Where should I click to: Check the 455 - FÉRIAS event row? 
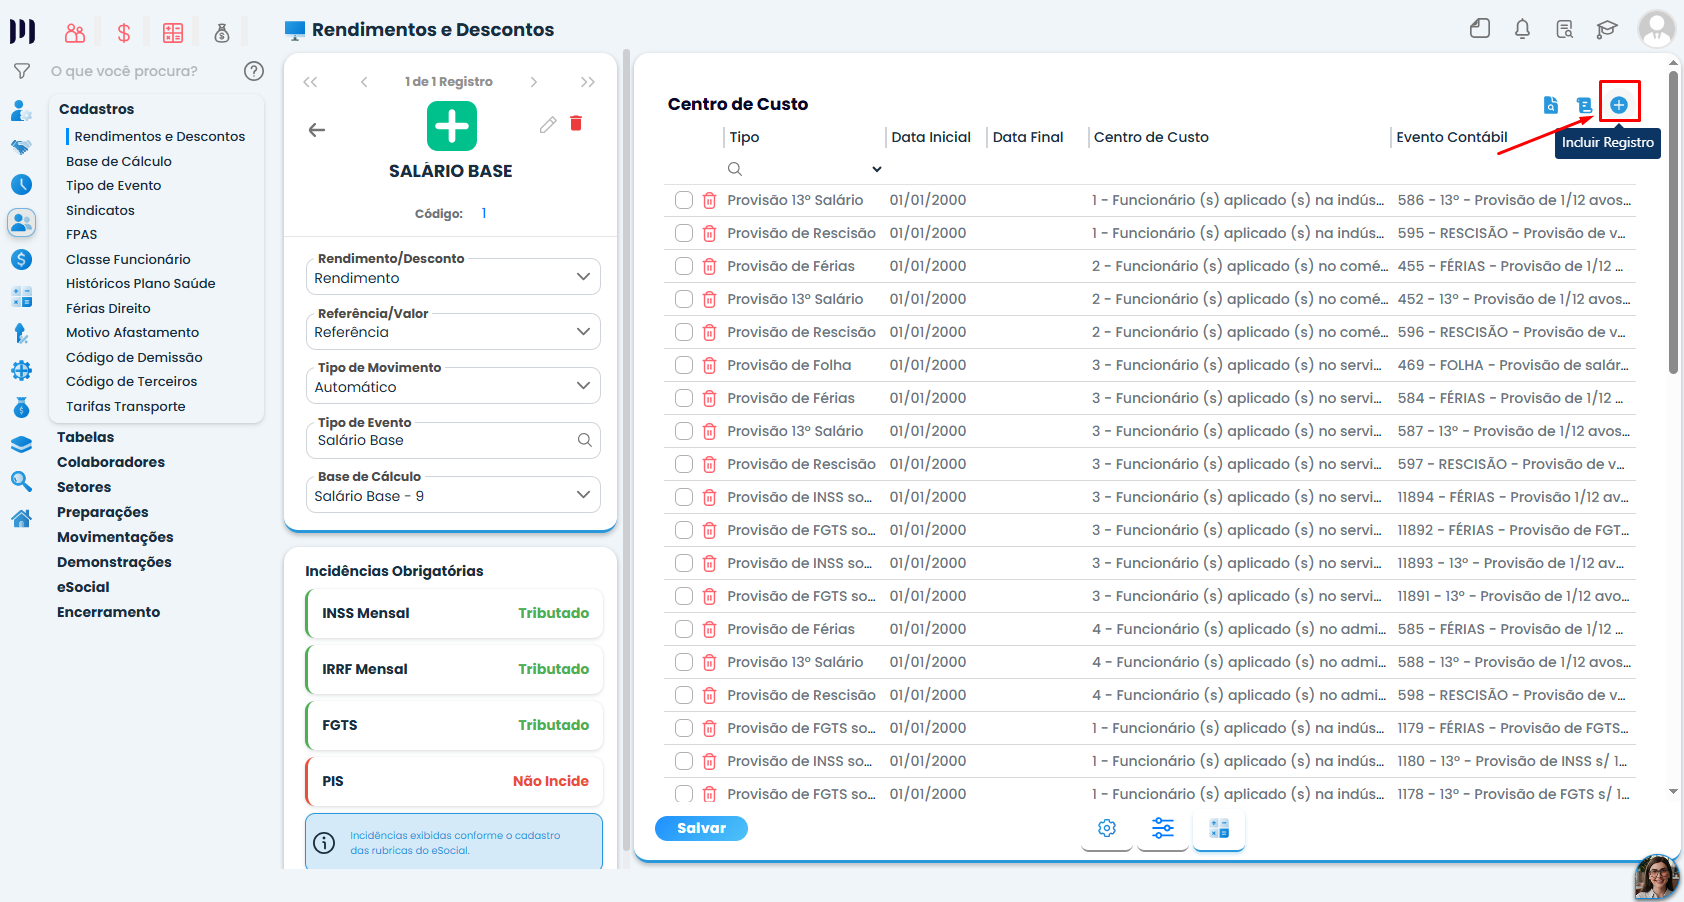click(x=684, y=266)
